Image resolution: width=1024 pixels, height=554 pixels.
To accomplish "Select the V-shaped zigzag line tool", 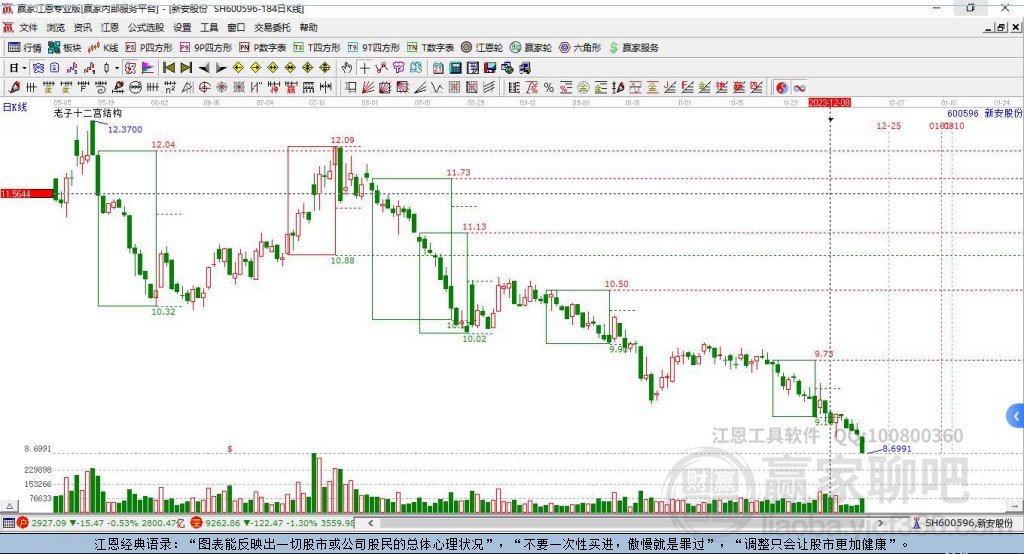I will [x=436, y=87].
